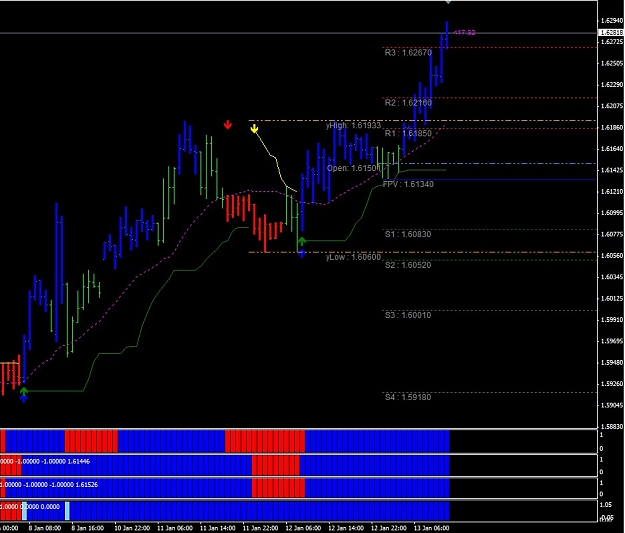Viewport: 625px width, 533px height.
Task: Click 1.62290 on the price scale
Action: coord(611,85)
